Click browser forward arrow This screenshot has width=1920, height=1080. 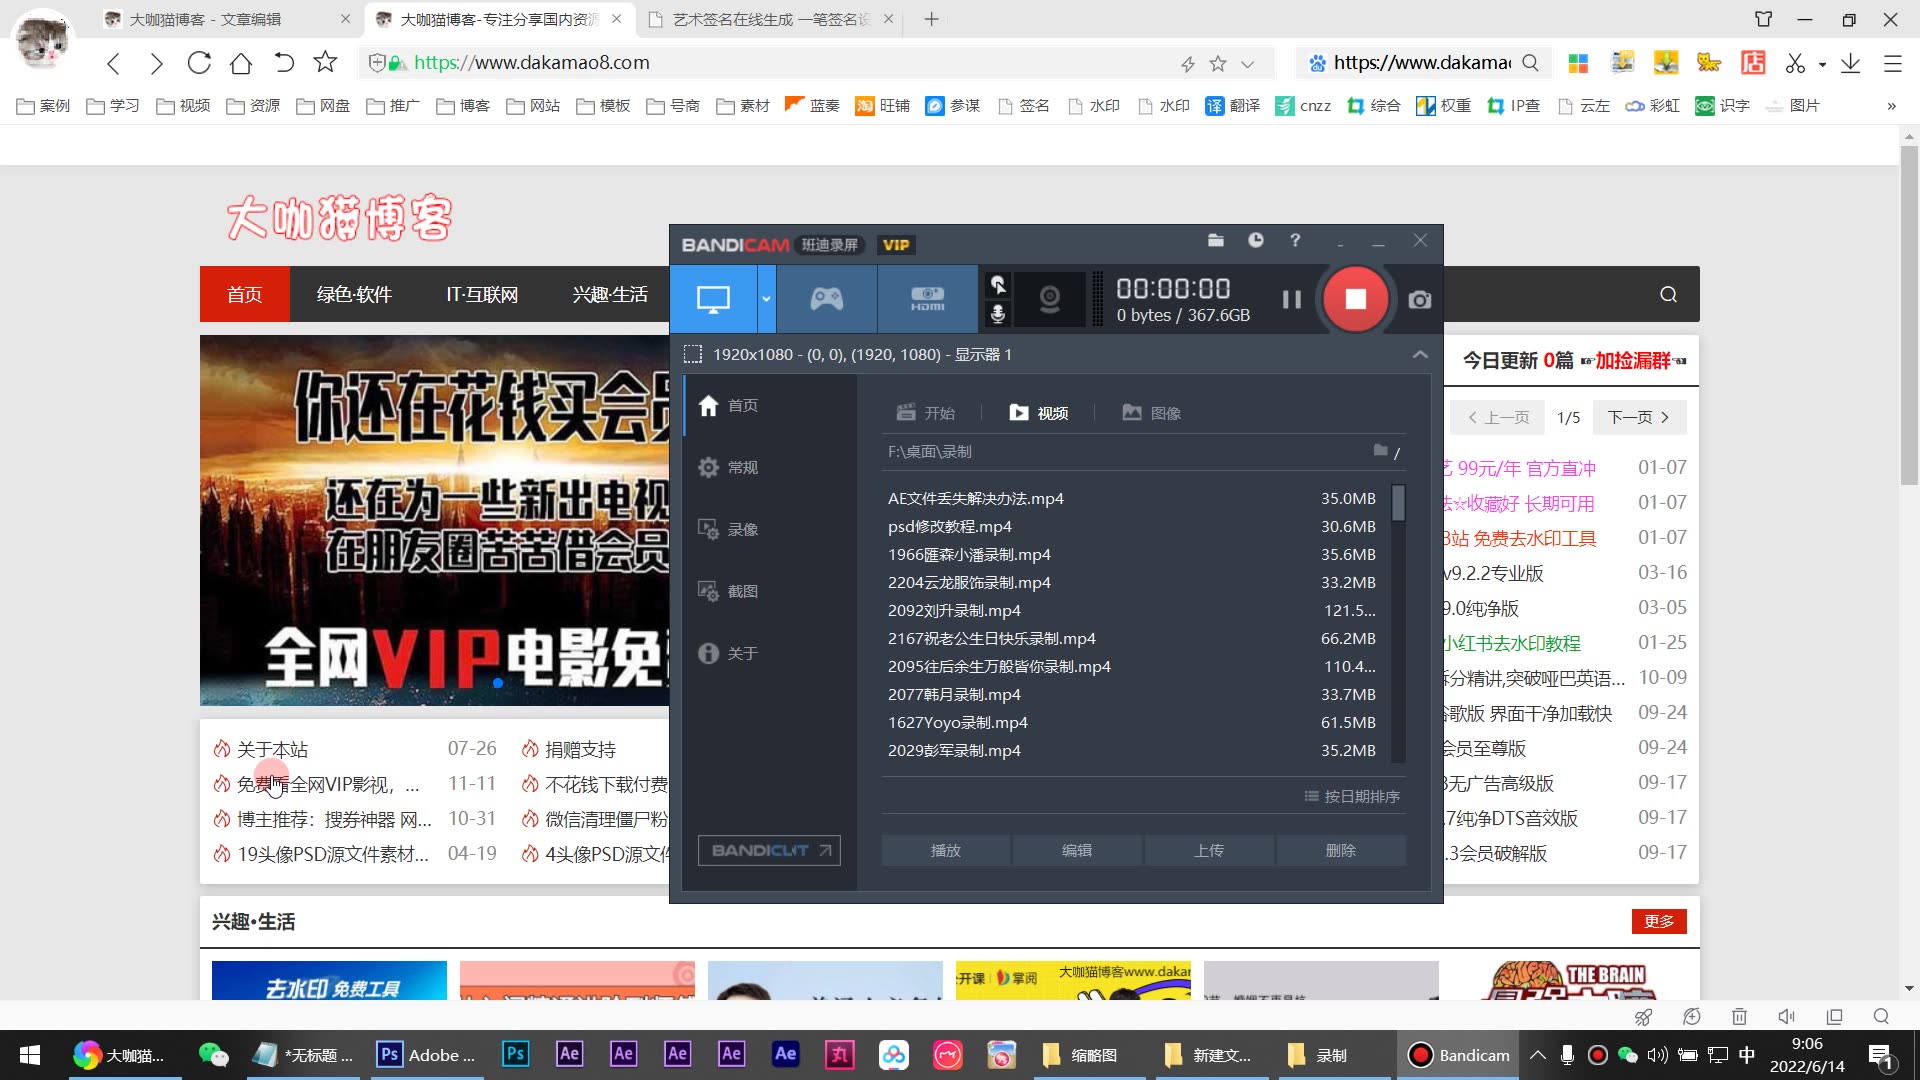click(156, 63)
